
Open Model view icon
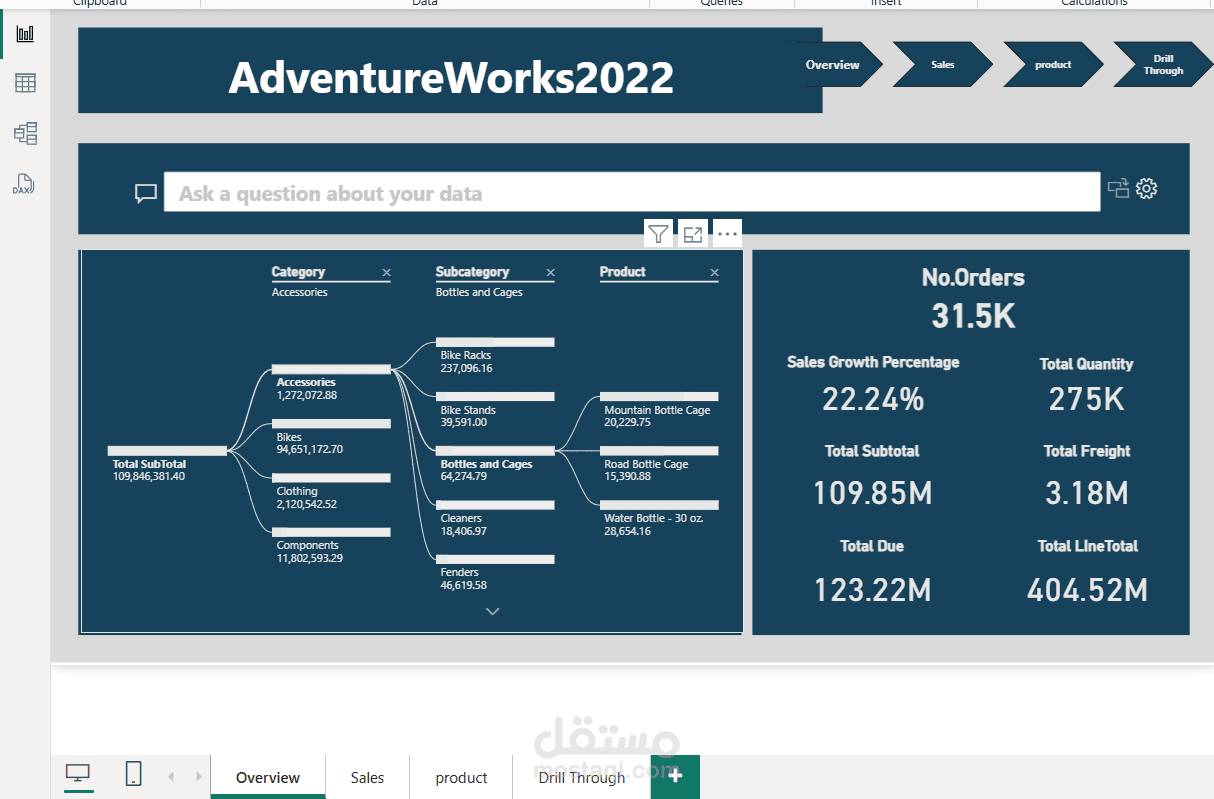25,133
